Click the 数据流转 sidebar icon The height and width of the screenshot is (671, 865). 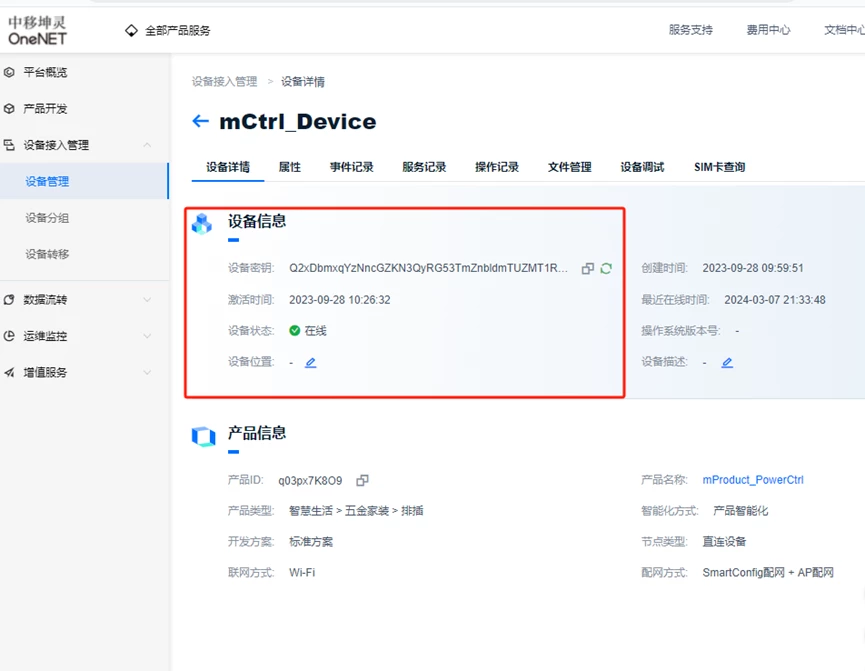coord(9,300)
